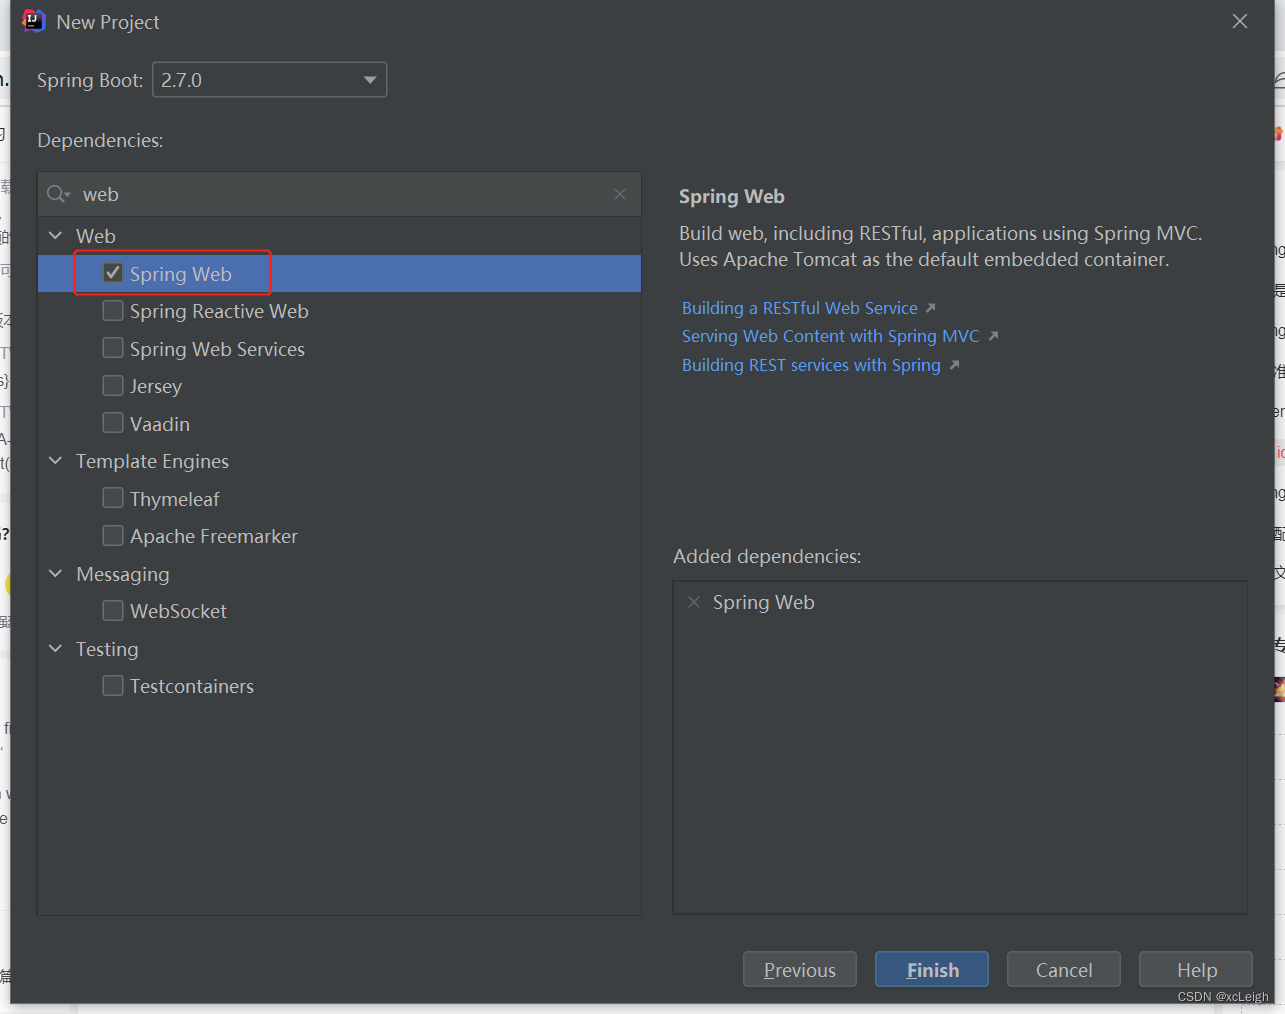Tick the Jersey checkbox
Viewport: 1285px width, 1014px height.
coord(113,385)
